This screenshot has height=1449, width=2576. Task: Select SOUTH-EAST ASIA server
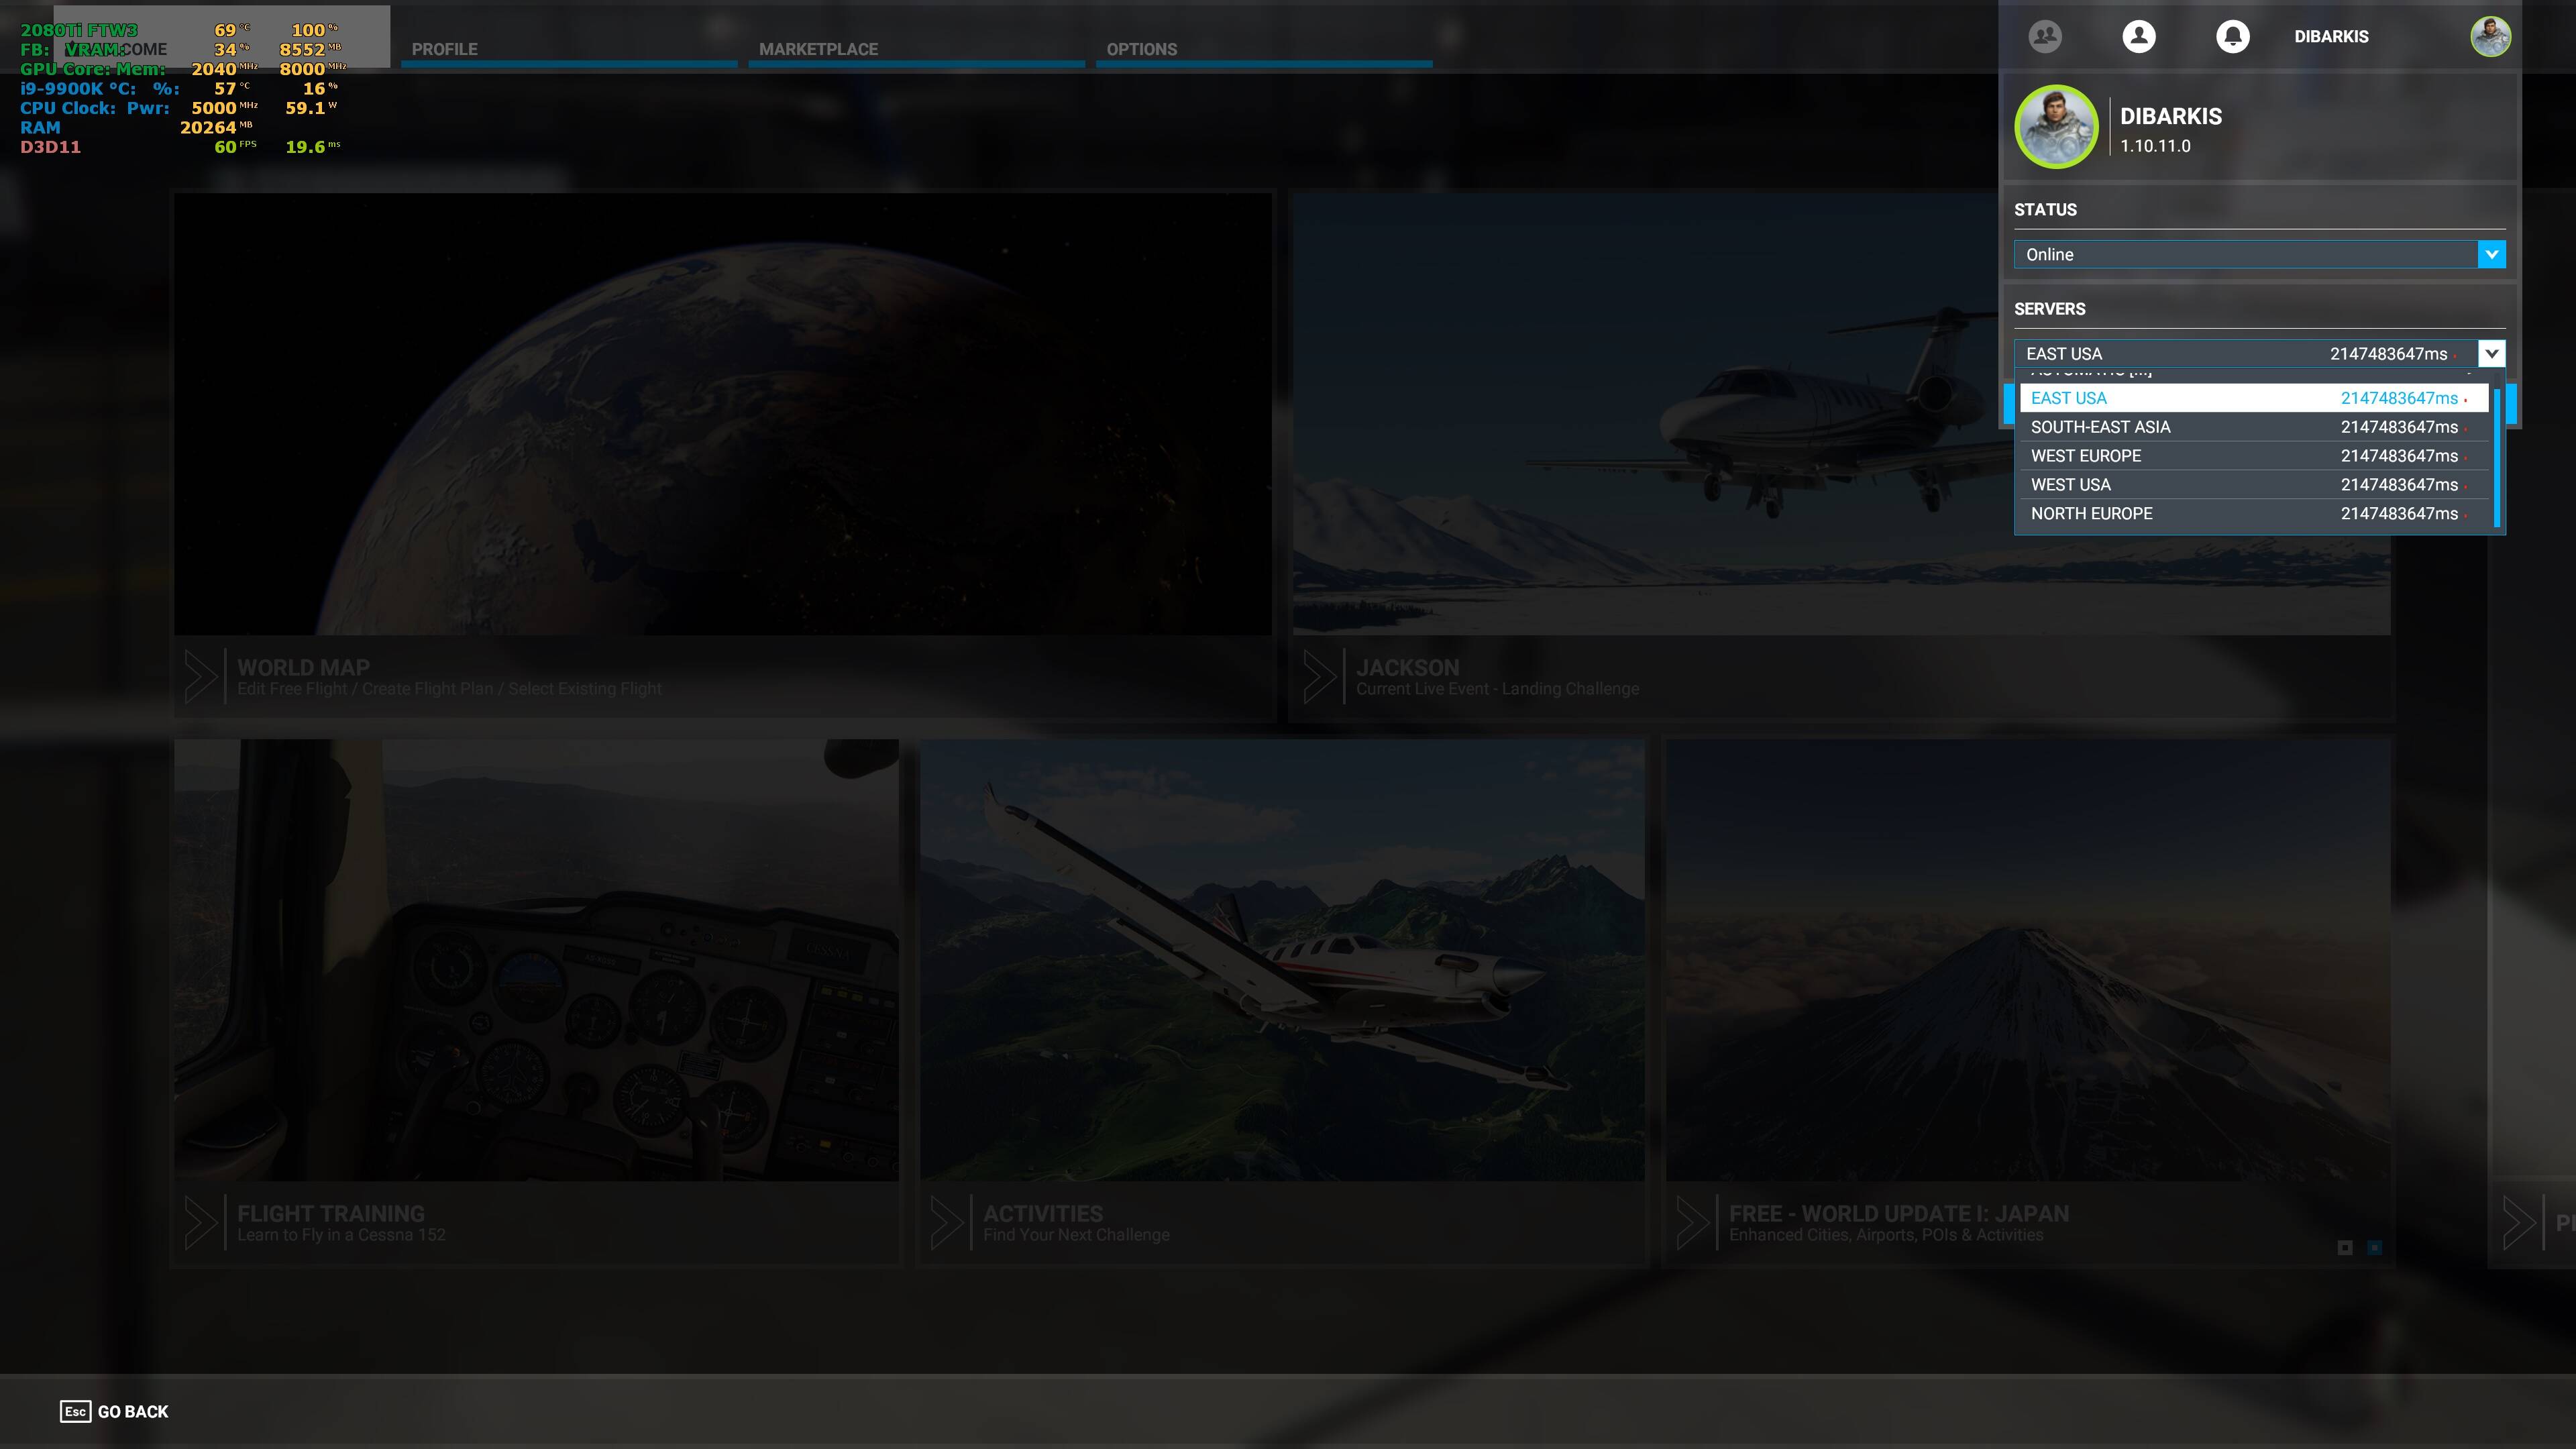[x=2254, y=427]
